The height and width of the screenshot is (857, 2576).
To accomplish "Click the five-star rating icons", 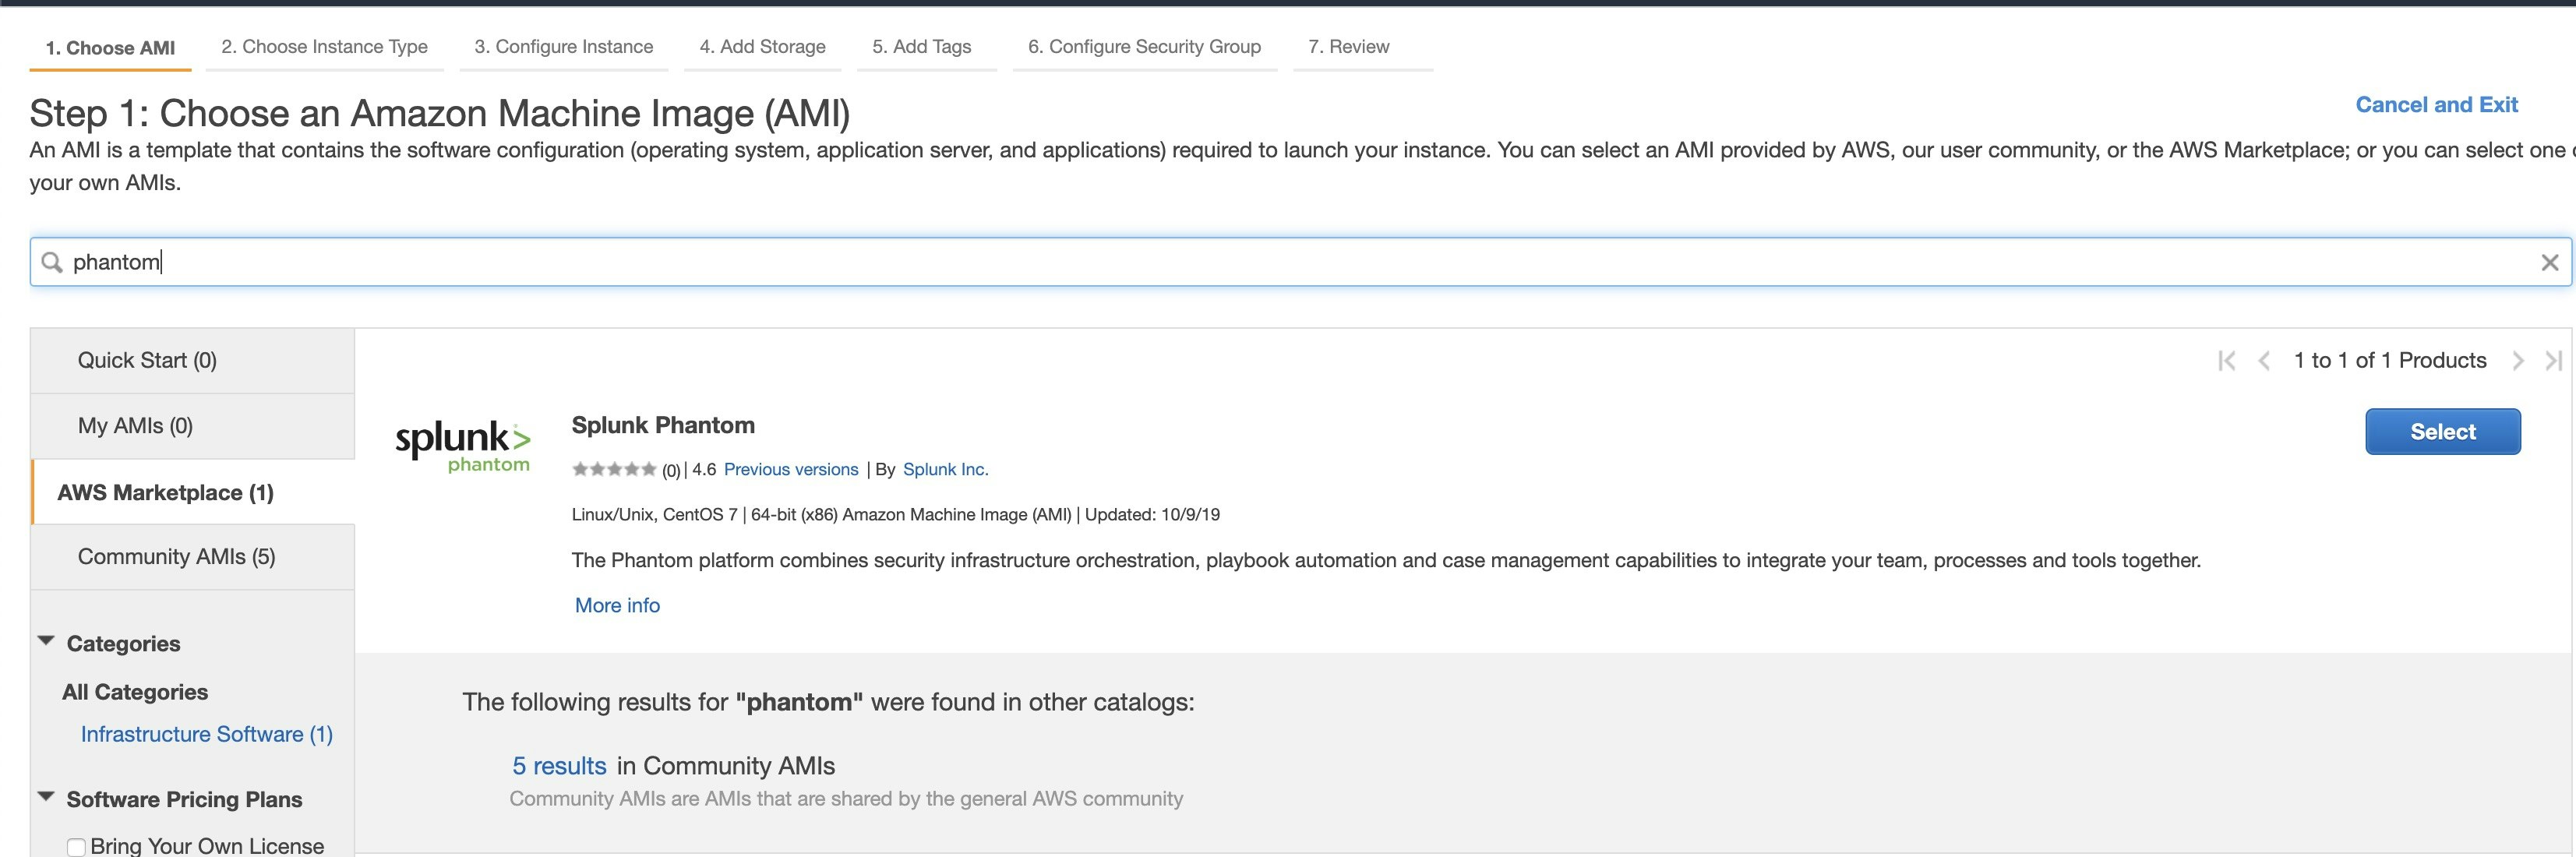I will click(614, 469).
